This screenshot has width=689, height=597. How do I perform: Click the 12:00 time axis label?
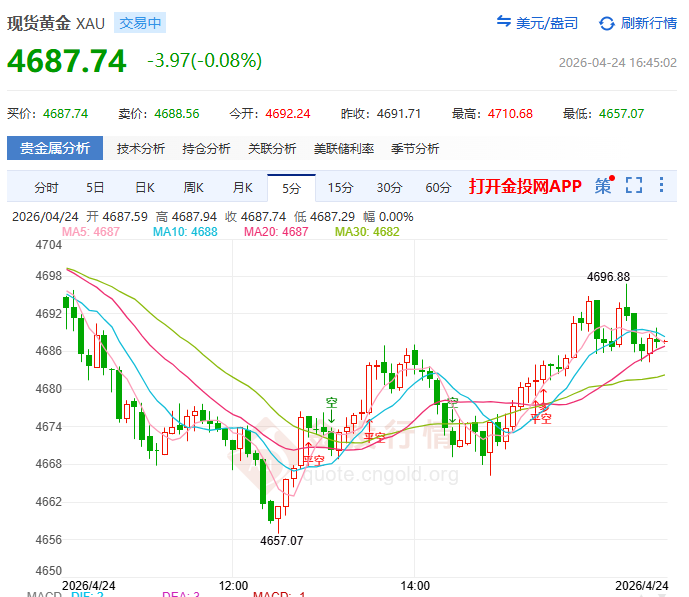pyautogui.click(x=233, y=586)
